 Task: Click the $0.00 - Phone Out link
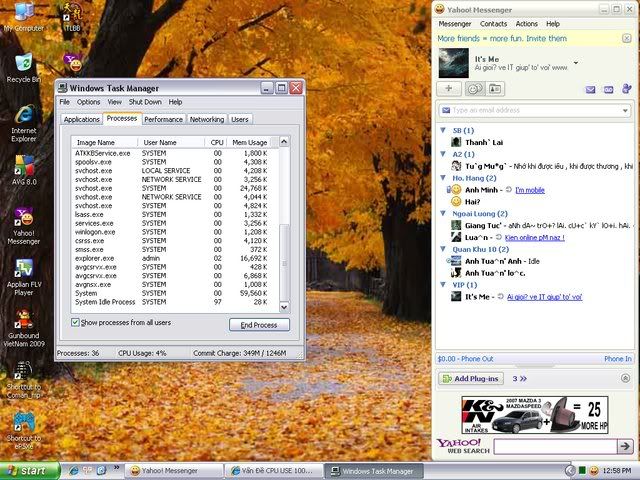[465, 359]
